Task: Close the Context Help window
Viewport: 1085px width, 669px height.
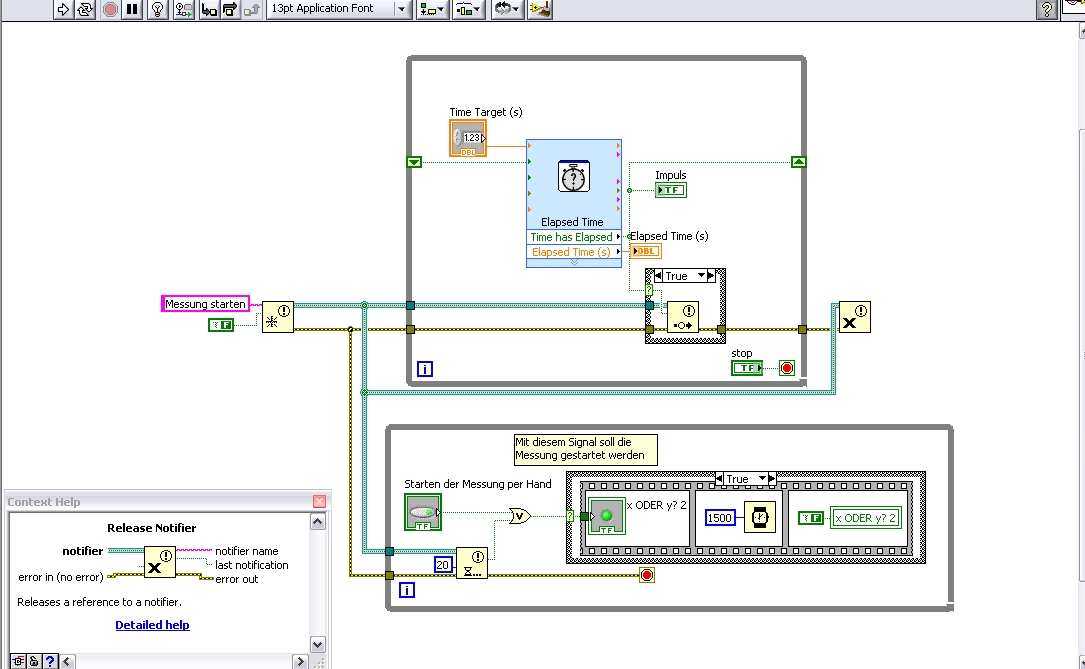Action: tap(319, 502)
